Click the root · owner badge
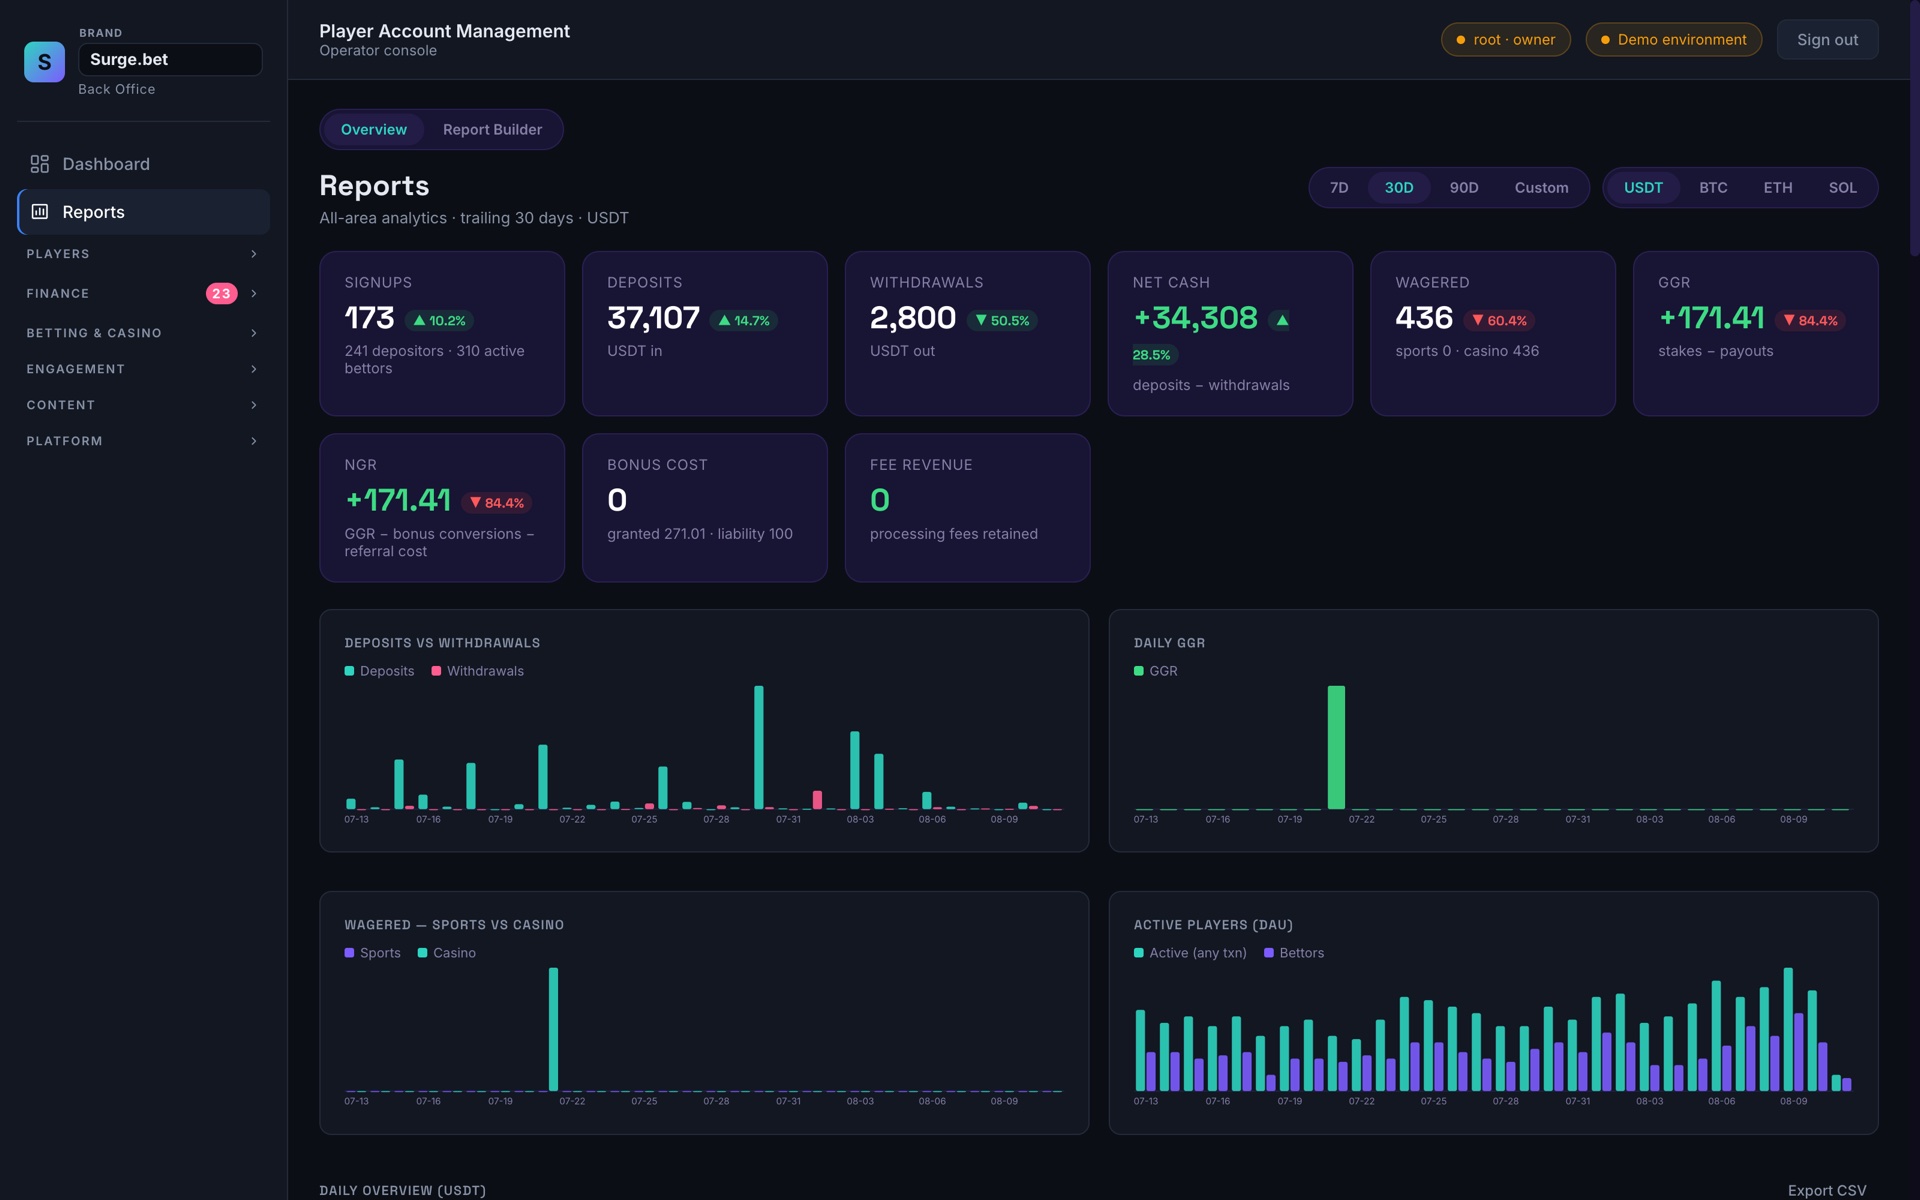 coord(1505,40)
